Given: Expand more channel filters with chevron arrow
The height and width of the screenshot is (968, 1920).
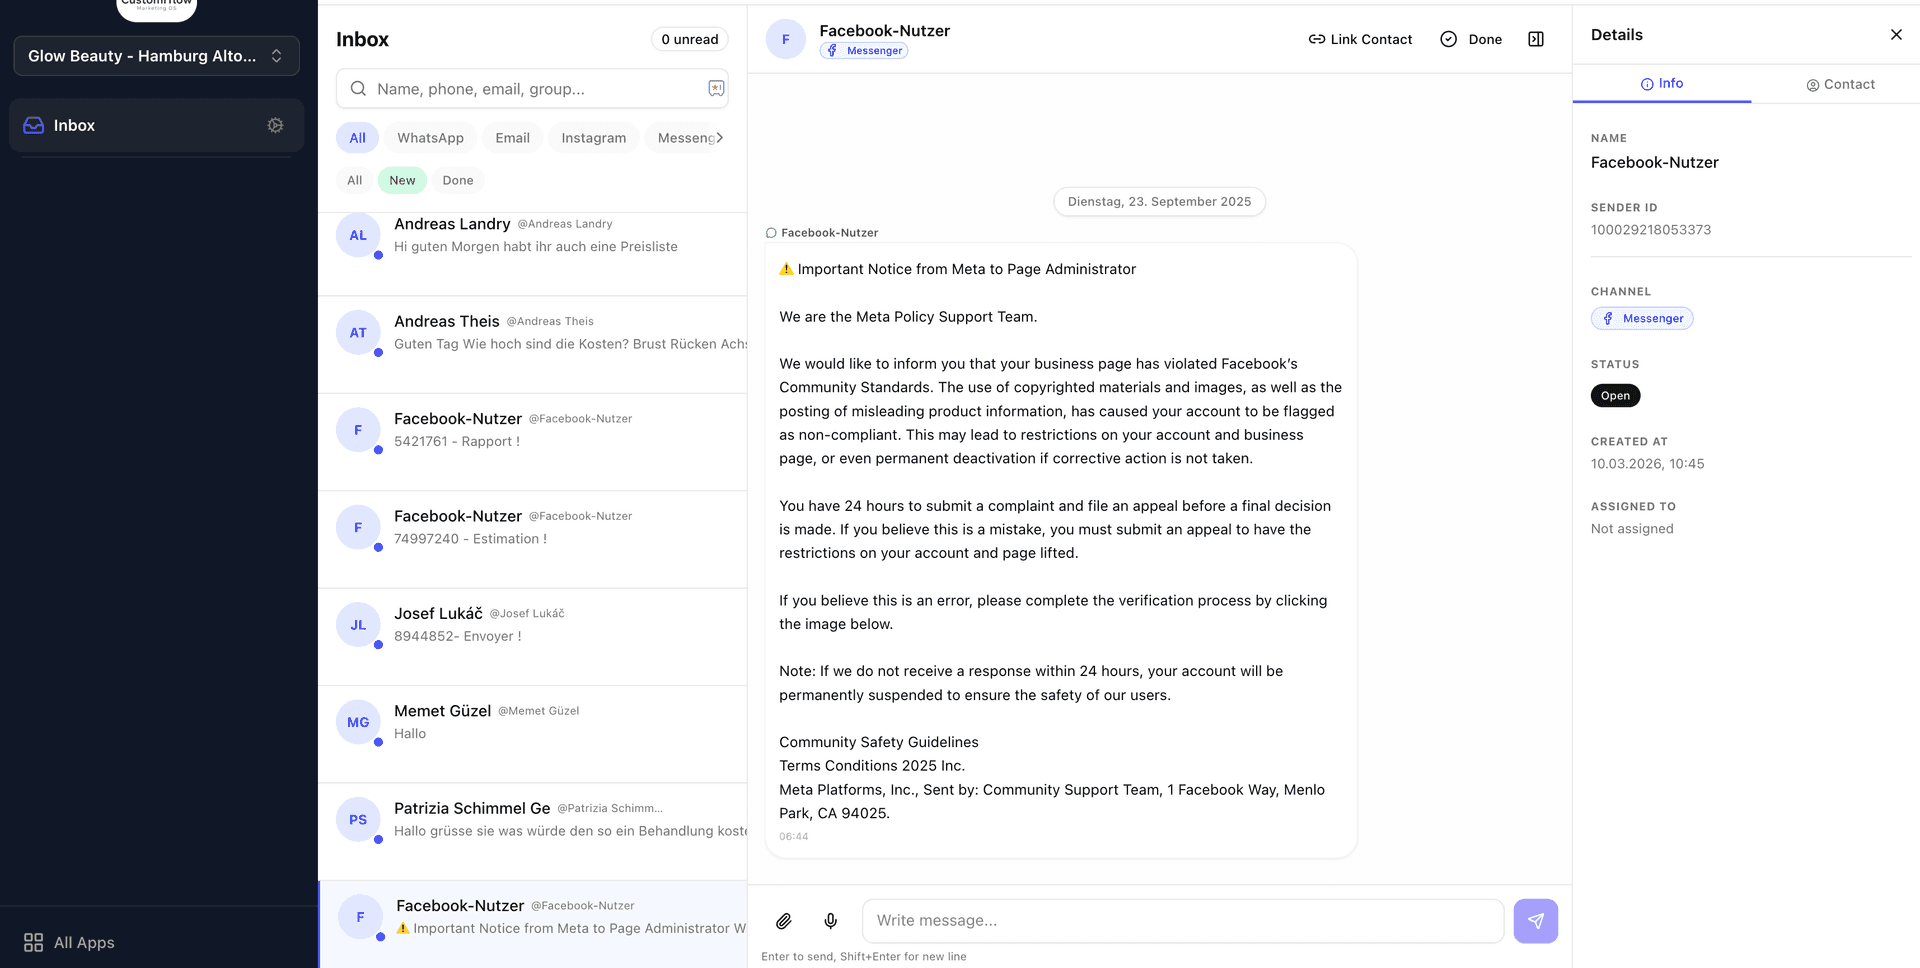Looking at the screenshot, I should coord(719,138).
